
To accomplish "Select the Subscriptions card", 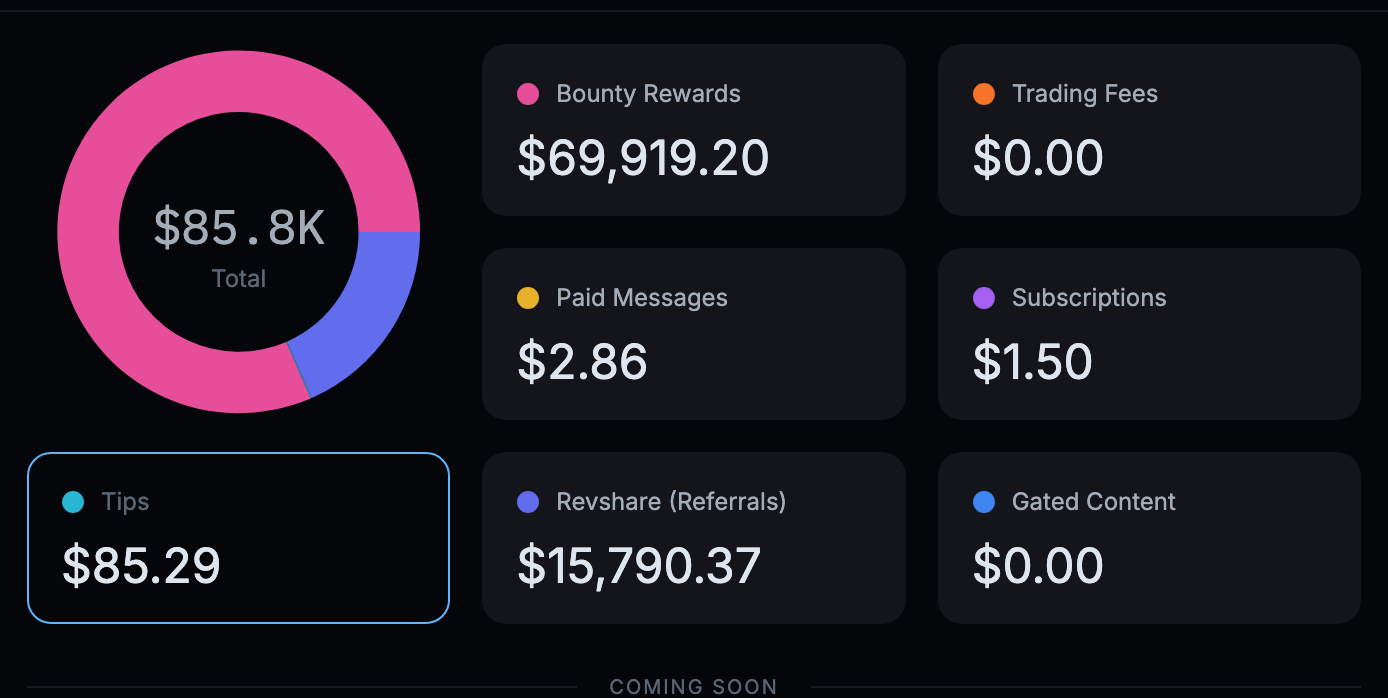I will 1149,334.
